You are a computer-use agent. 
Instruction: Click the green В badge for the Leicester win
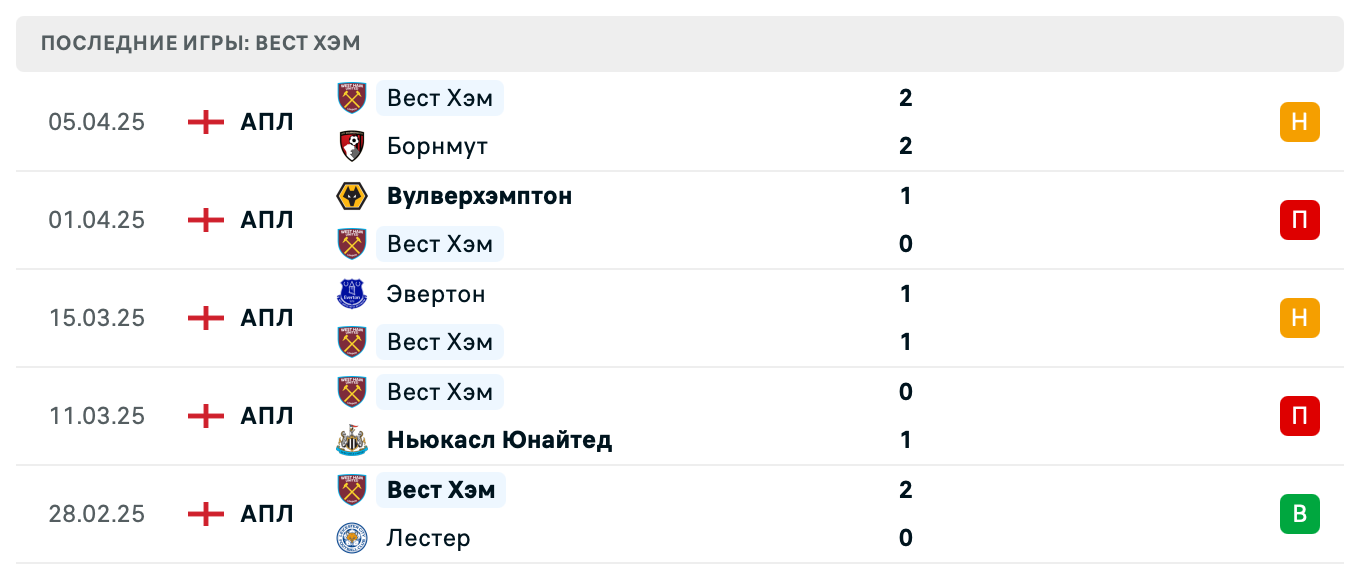pos(1299,514)
